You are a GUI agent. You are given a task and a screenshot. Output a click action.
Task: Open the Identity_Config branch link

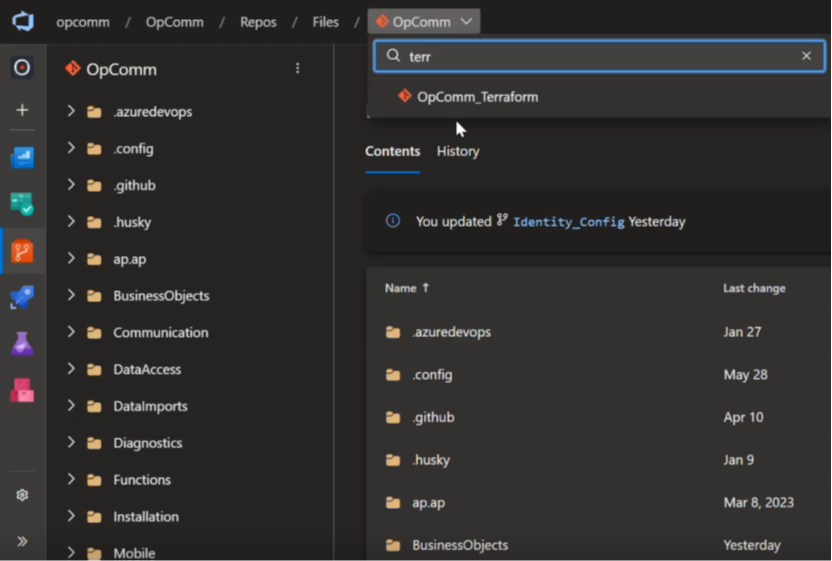568,222
